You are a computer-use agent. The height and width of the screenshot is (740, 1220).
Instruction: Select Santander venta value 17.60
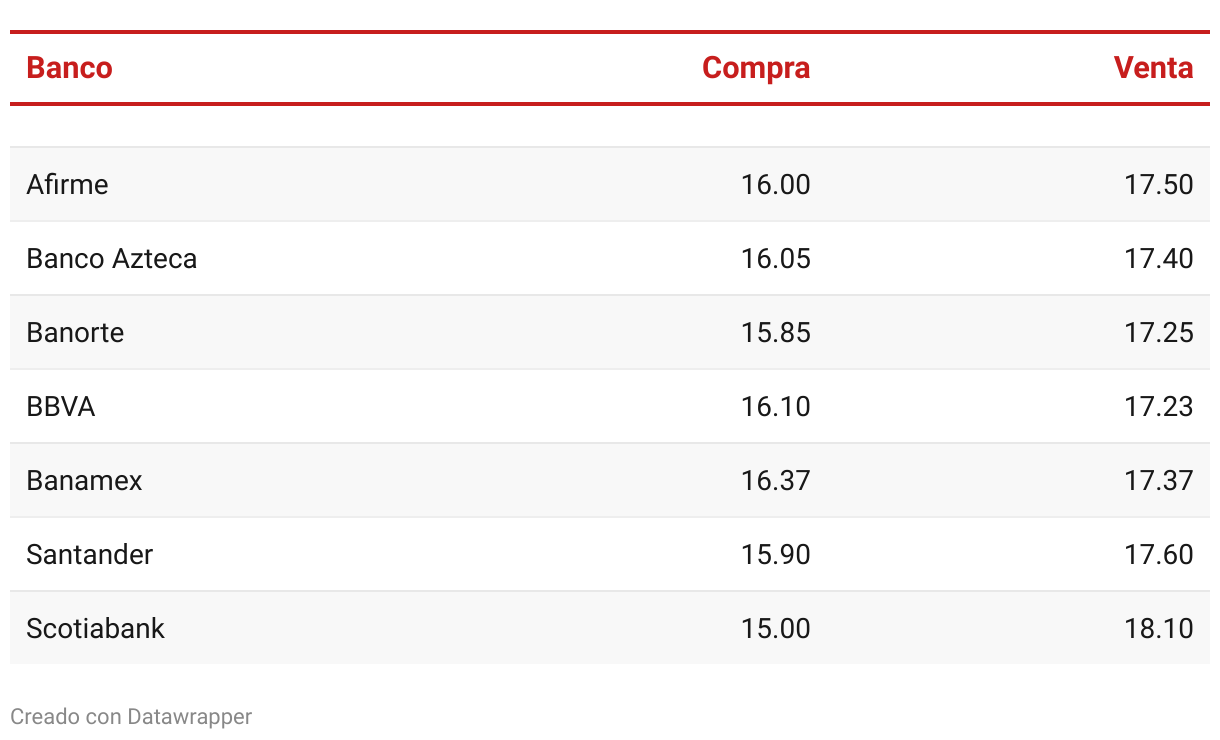click(x=1159, y=555)
